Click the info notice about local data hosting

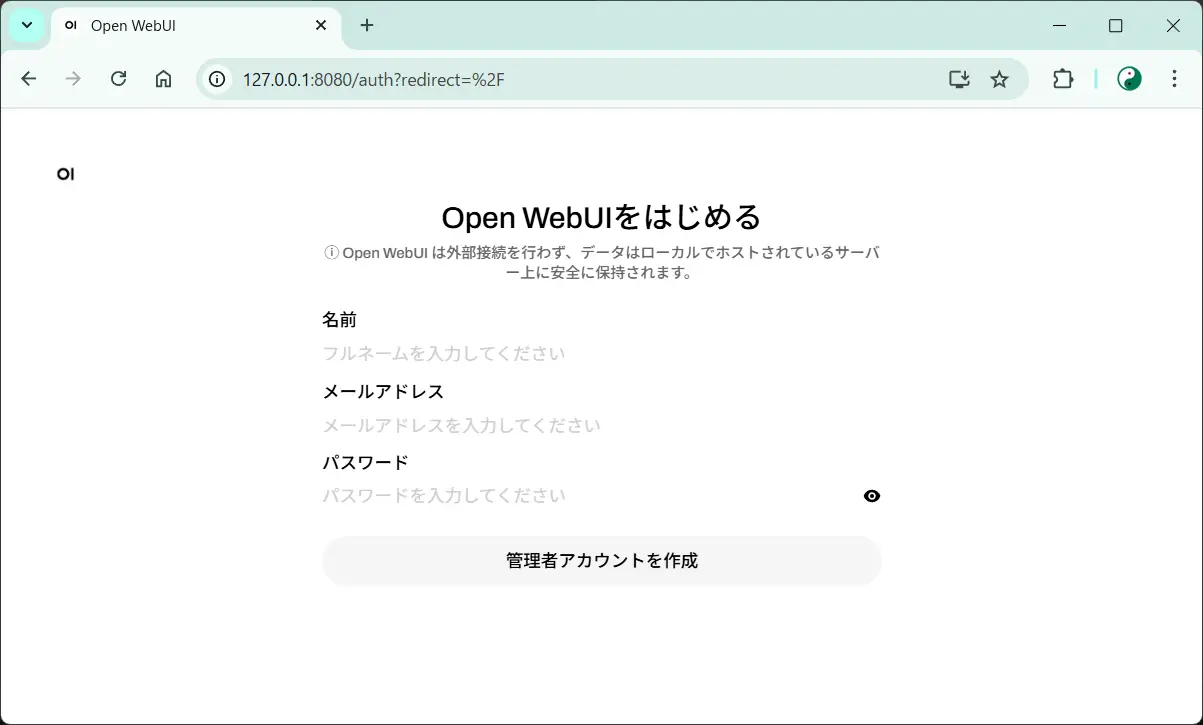[x=602, y=262]
